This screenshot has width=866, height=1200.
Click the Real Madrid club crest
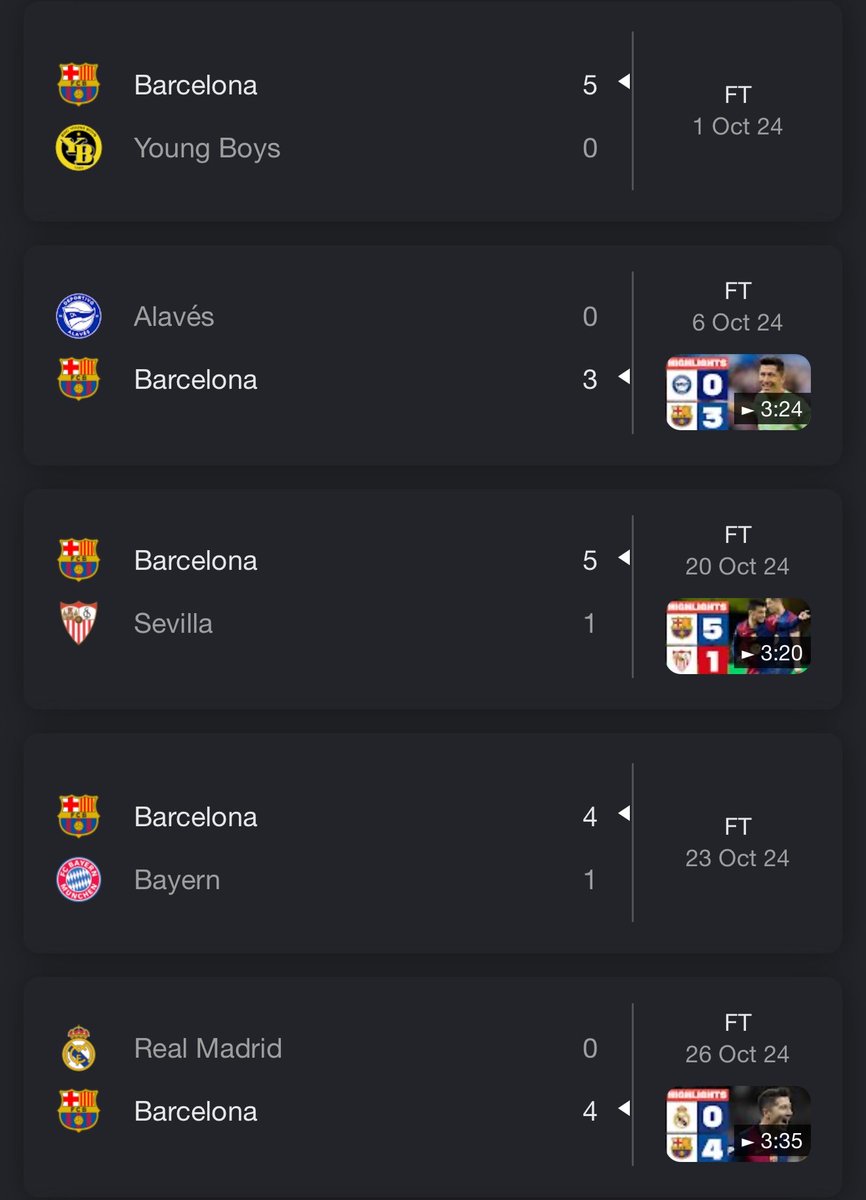[78, 1048]
